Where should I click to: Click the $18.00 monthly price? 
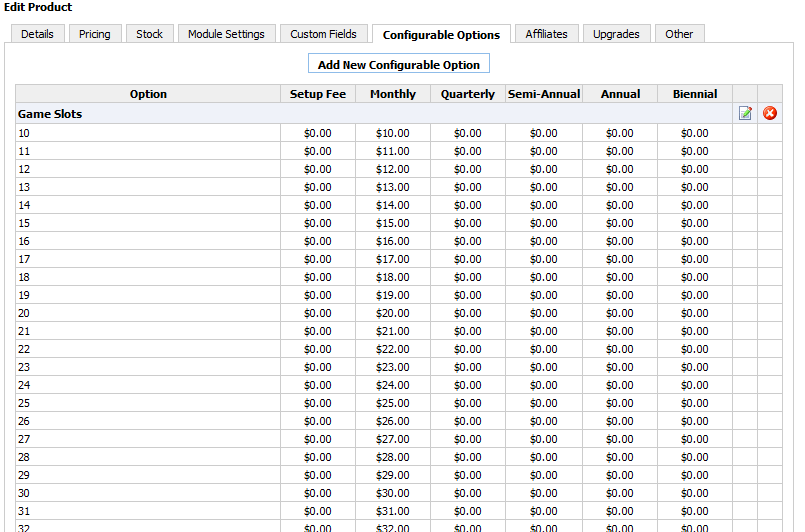coord(393,277)
